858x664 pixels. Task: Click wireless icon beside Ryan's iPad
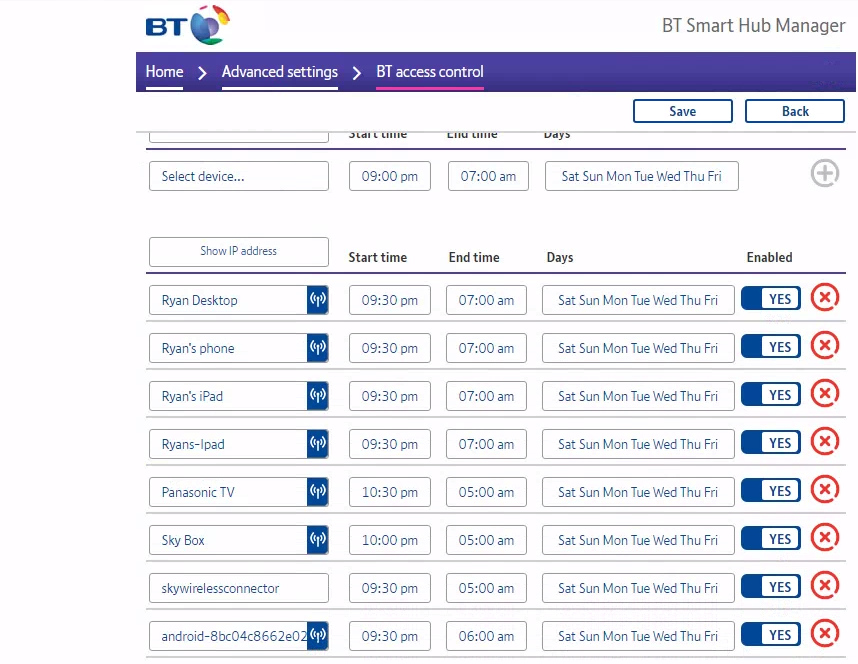tap(317, 396)
